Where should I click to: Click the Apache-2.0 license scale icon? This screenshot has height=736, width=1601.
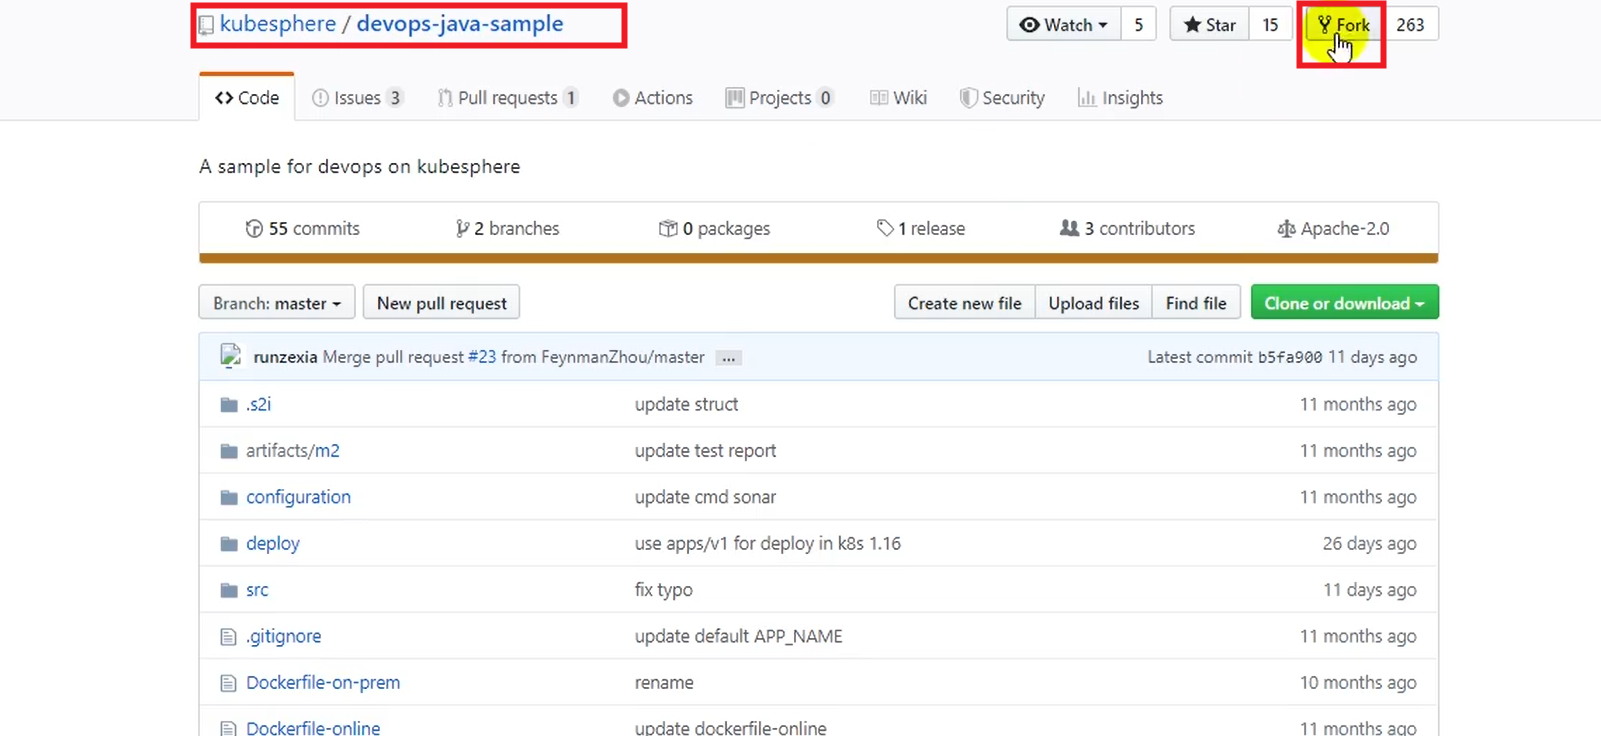point(1286,229)
